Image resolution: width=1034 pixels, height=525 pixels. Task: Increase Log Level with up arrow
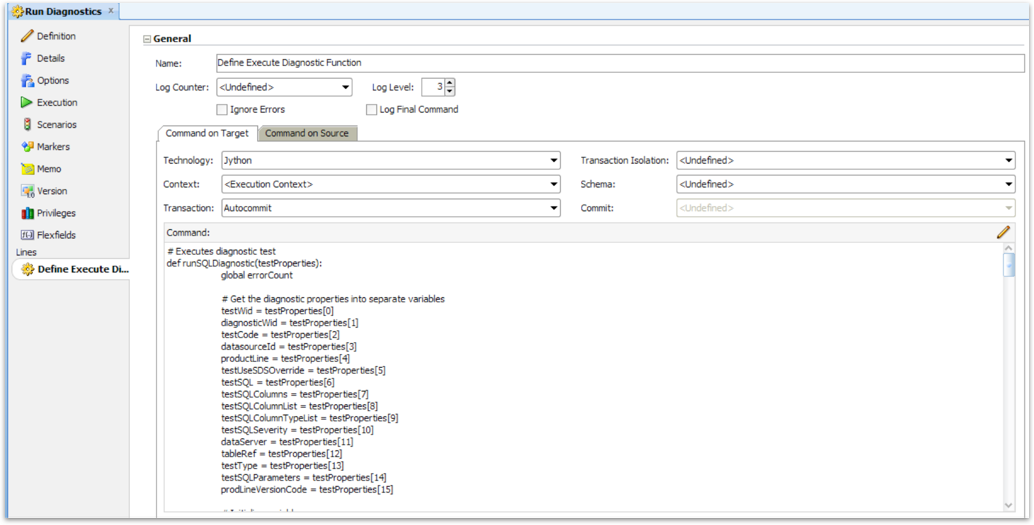coord(450,83)
